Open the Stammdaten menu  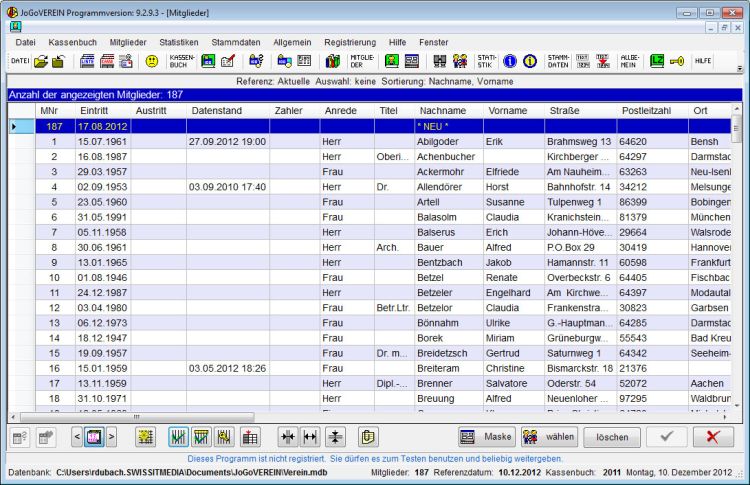236,42
